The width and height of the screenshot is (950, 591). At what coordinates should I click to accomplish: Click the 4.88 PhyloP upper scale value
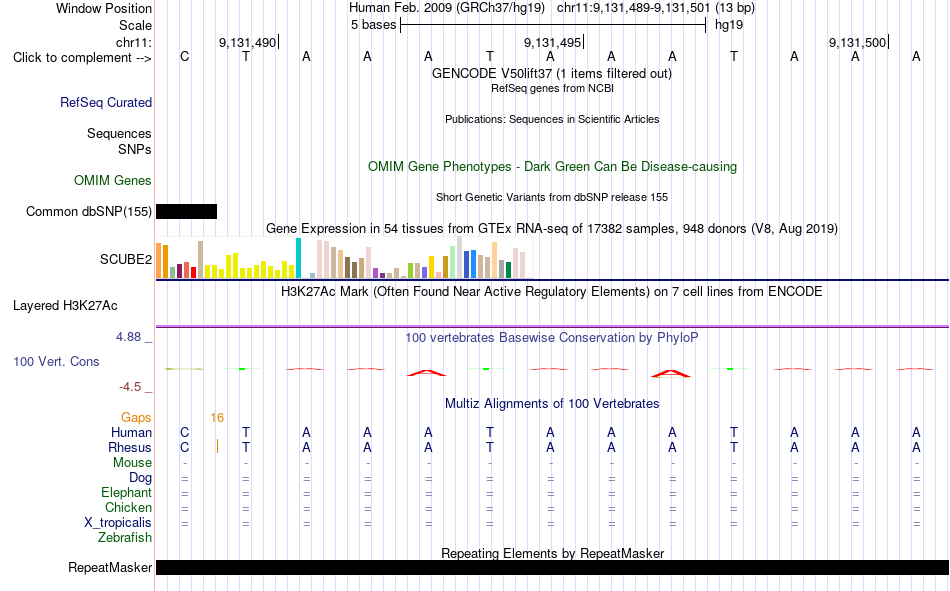128,337
